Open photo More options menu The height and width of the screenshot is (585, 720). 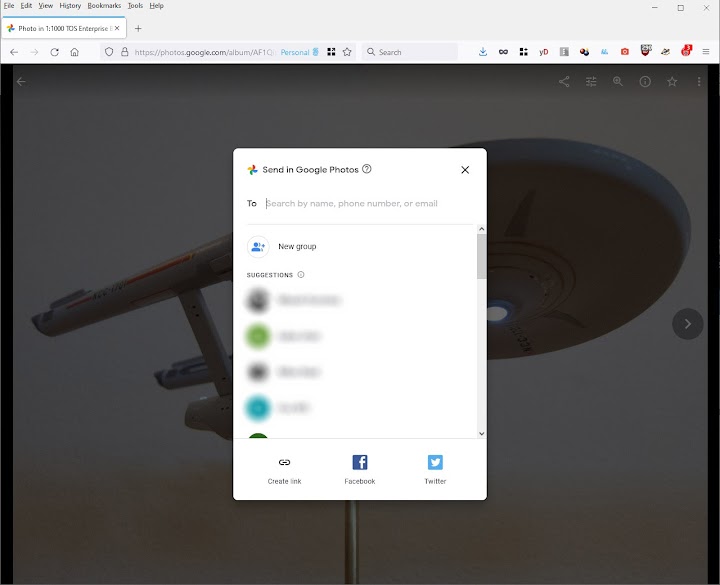coord(699,82)
